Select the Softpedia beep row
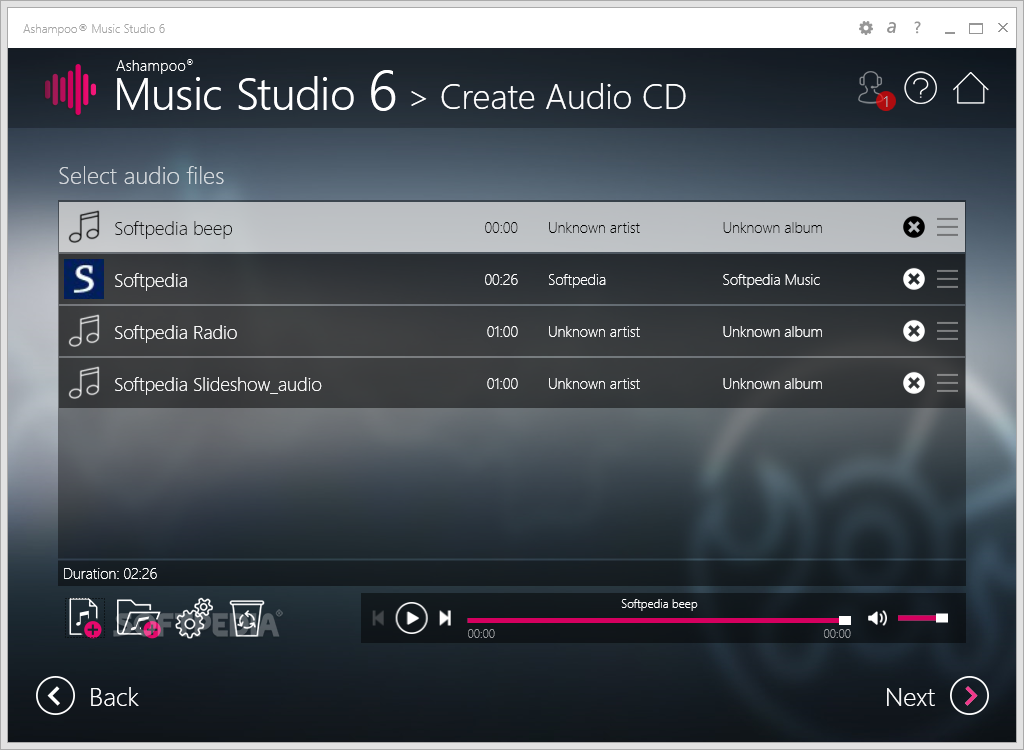Image resolution: width=1024 pixels, height=750 pixels. click(x=512, y=227)
